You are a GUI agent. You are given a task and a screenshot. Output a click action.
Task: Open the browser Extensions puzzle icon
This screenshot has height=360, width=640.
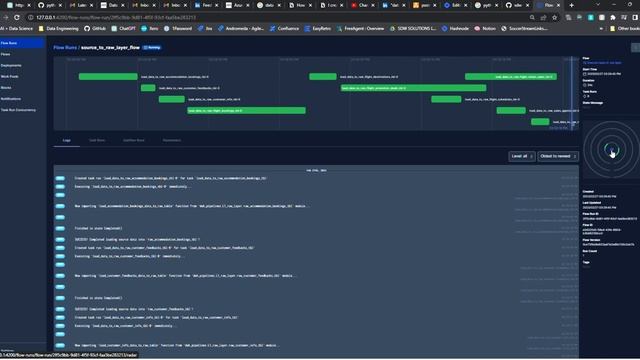click(613, 18)
